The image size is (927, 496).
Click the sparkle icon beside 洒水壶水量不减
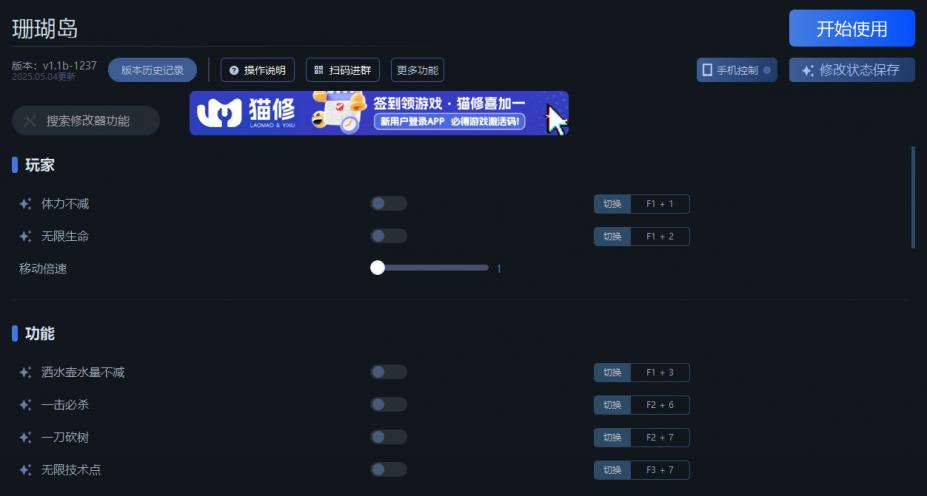[25, 372]
